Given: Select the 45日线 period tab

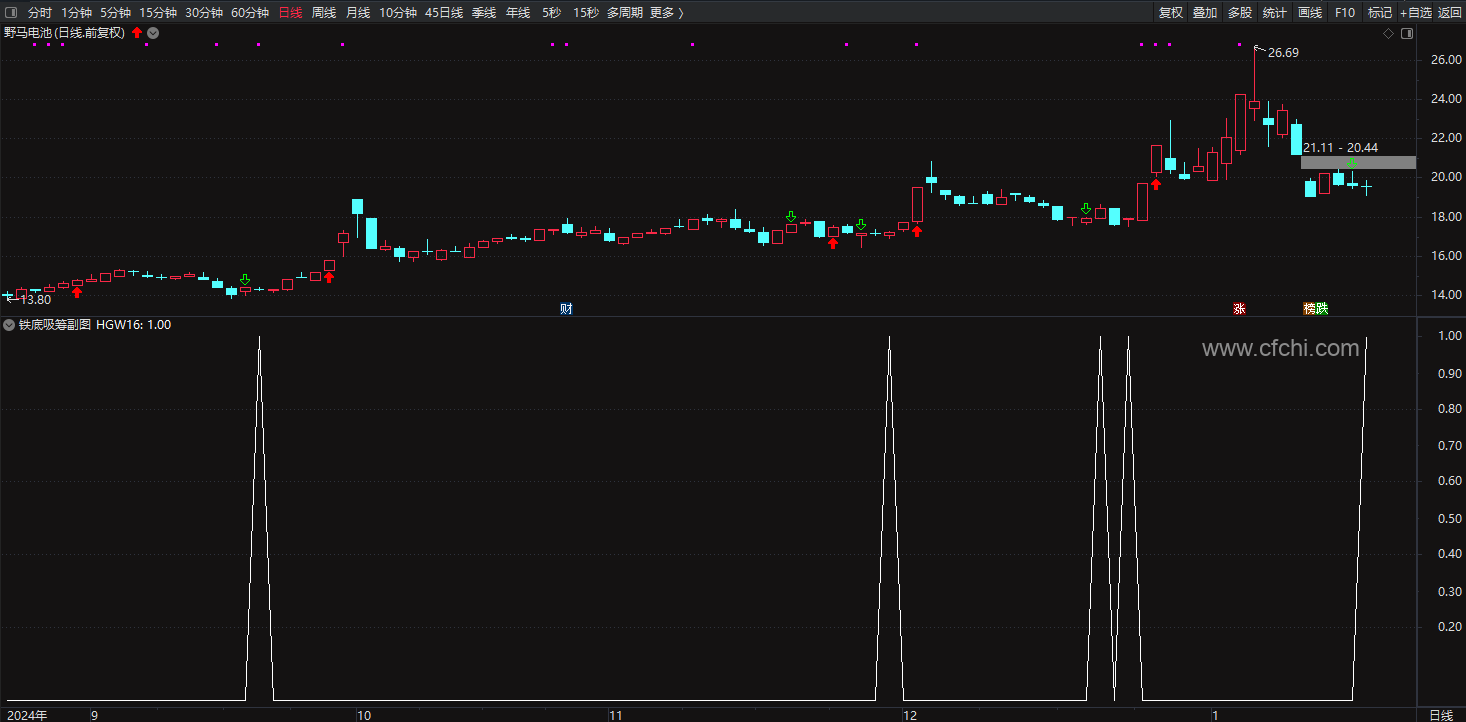Looking at the screenshot, I should pyautogui.click(x=444, y=13).
